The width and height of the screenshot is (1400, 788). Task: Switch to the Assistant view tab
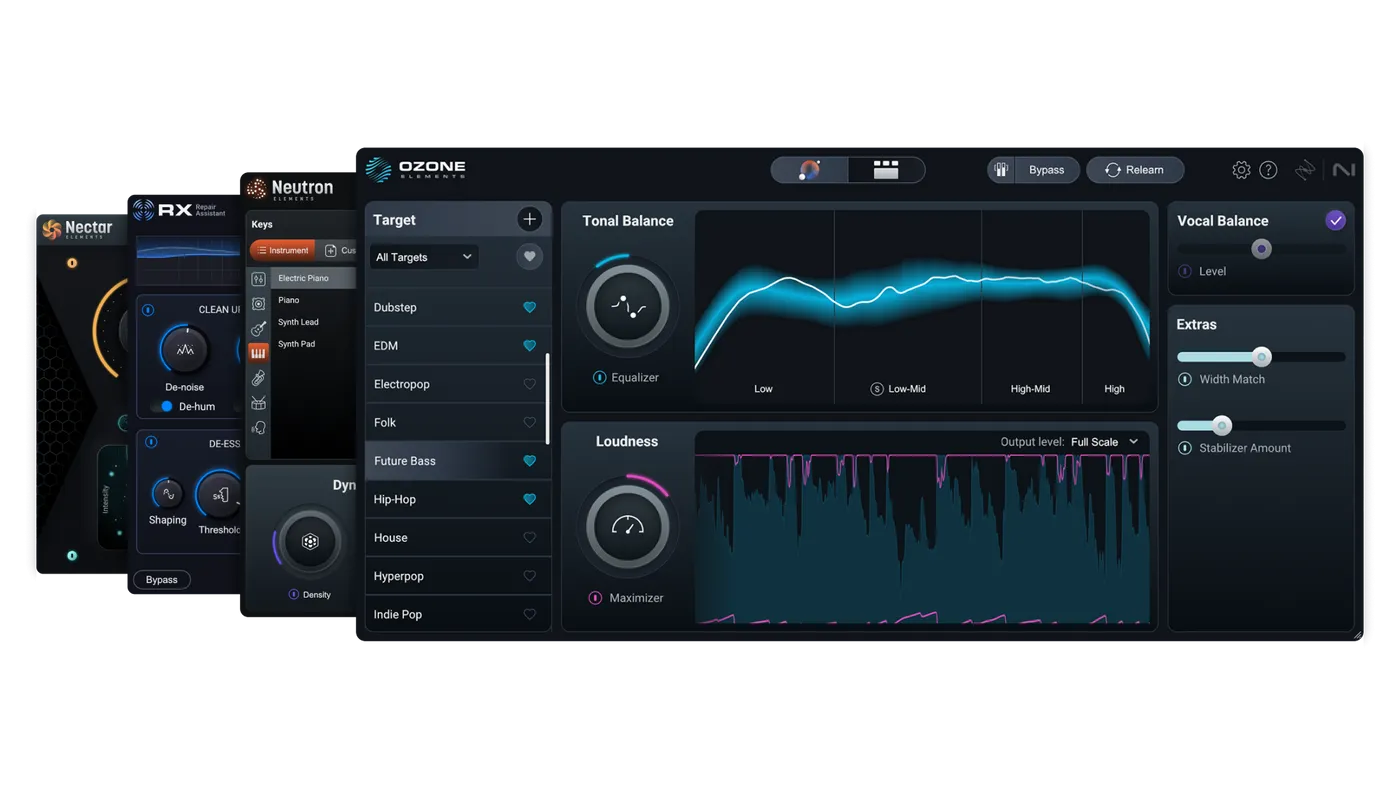pos(809,170)
